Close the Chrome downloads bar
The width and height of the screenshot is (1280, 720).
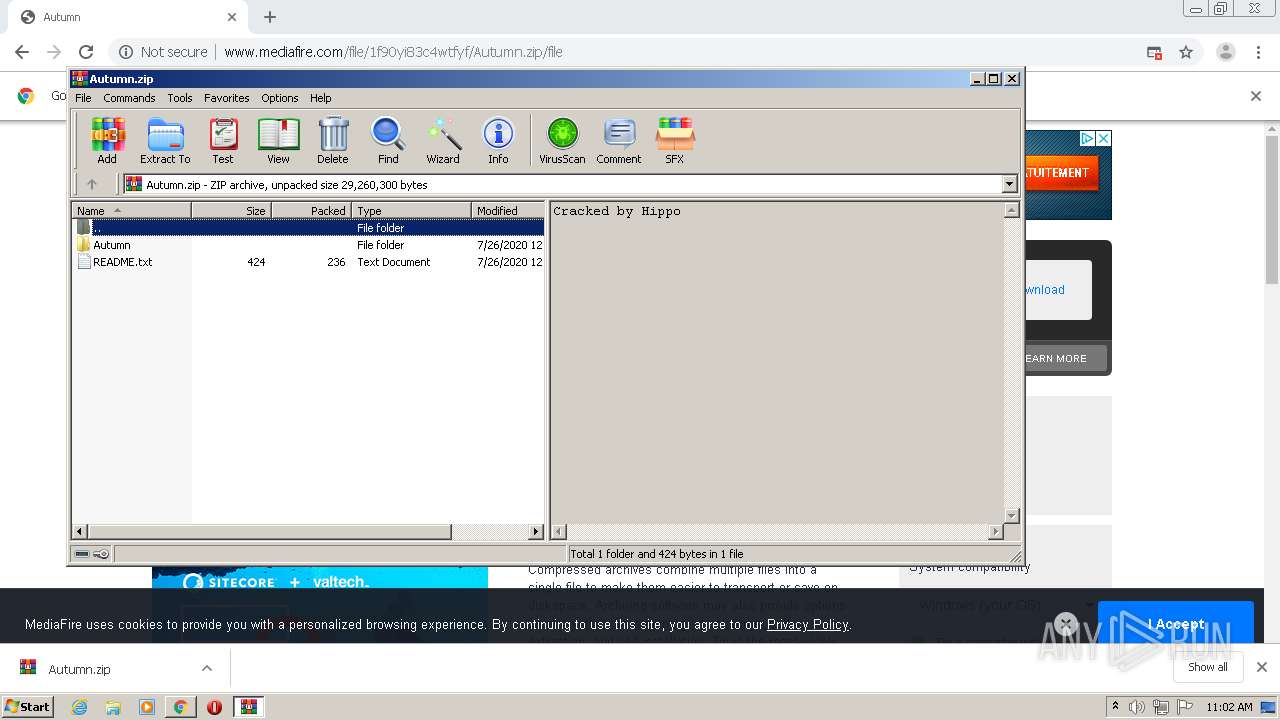click(1261, 667)
